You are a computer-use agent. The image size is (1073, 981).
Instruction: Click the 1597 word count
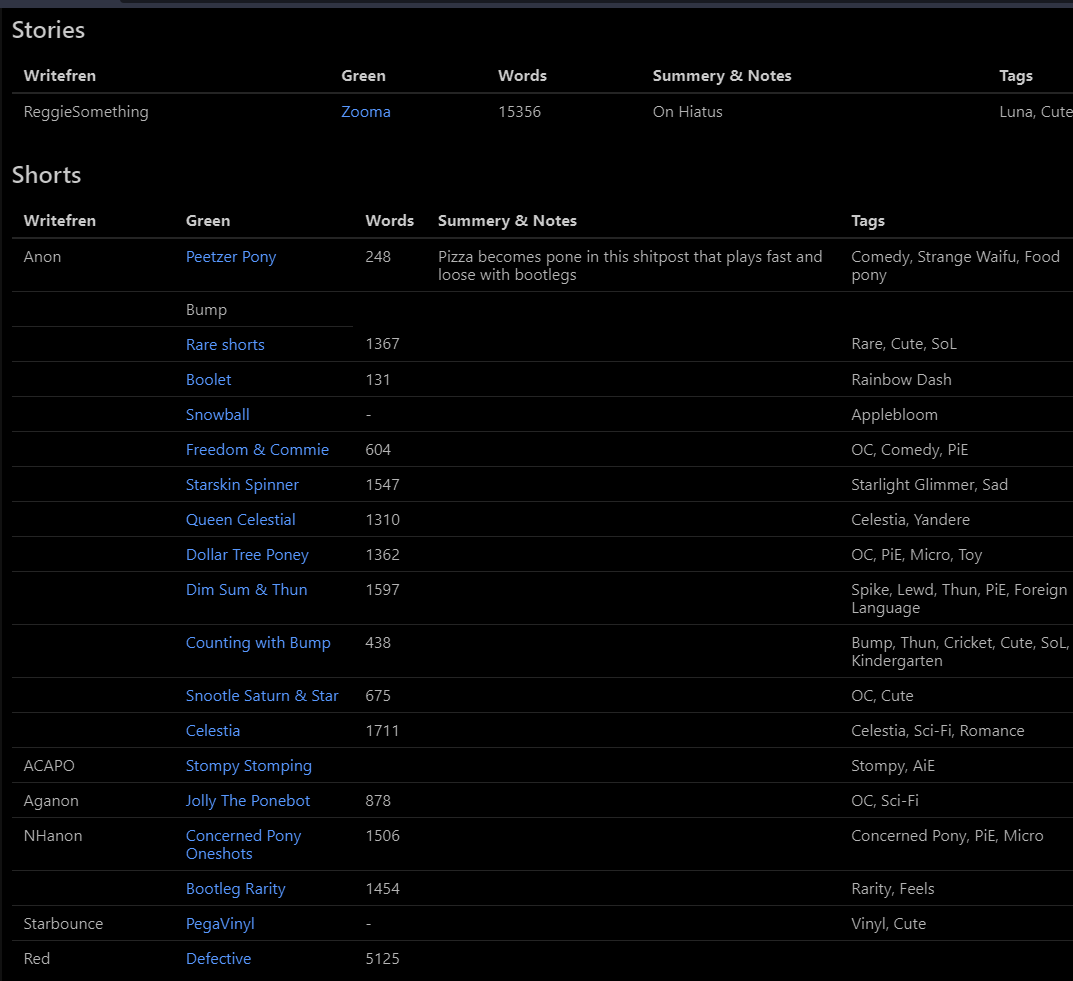(383, 589)
